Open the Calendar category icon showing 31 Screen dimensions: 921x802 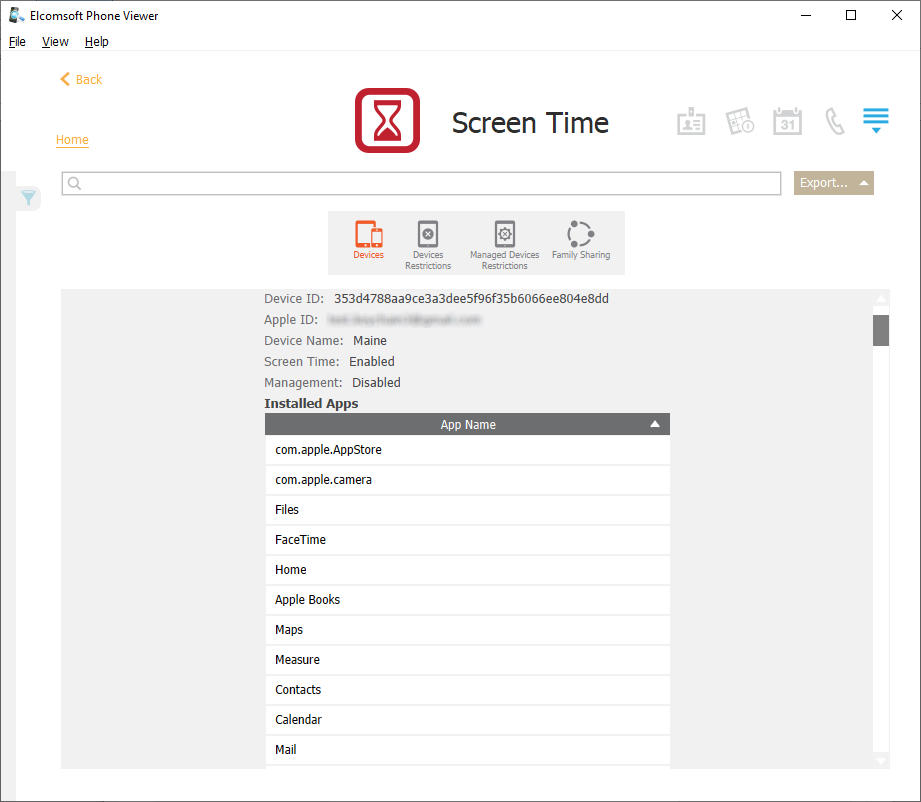point(787,122)
